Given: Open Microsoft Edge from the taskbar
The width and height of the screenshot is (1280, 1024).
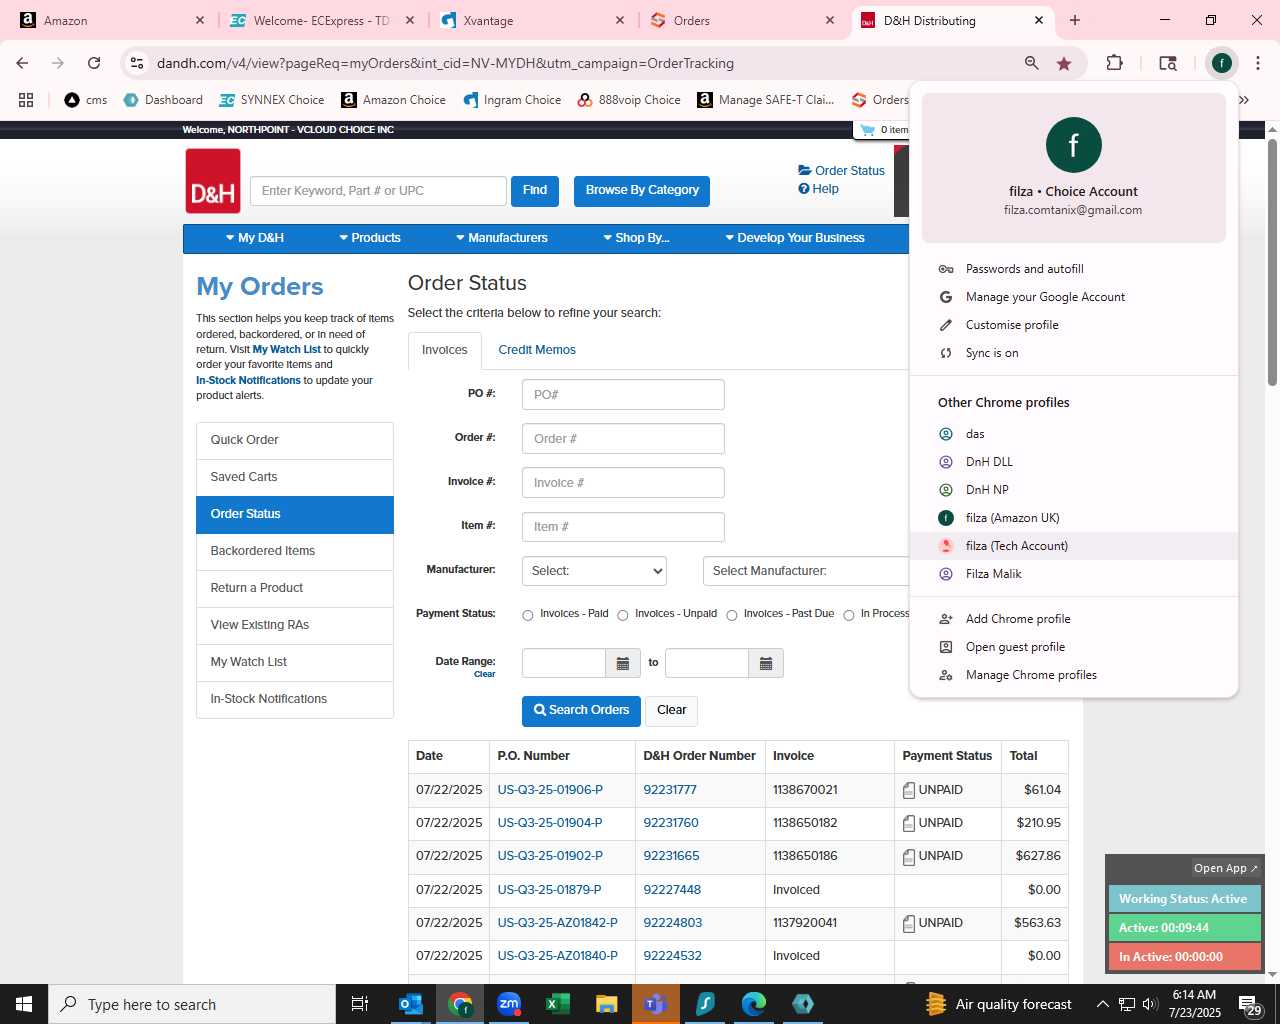Looking at the screenshot, I should point(754,1004).
